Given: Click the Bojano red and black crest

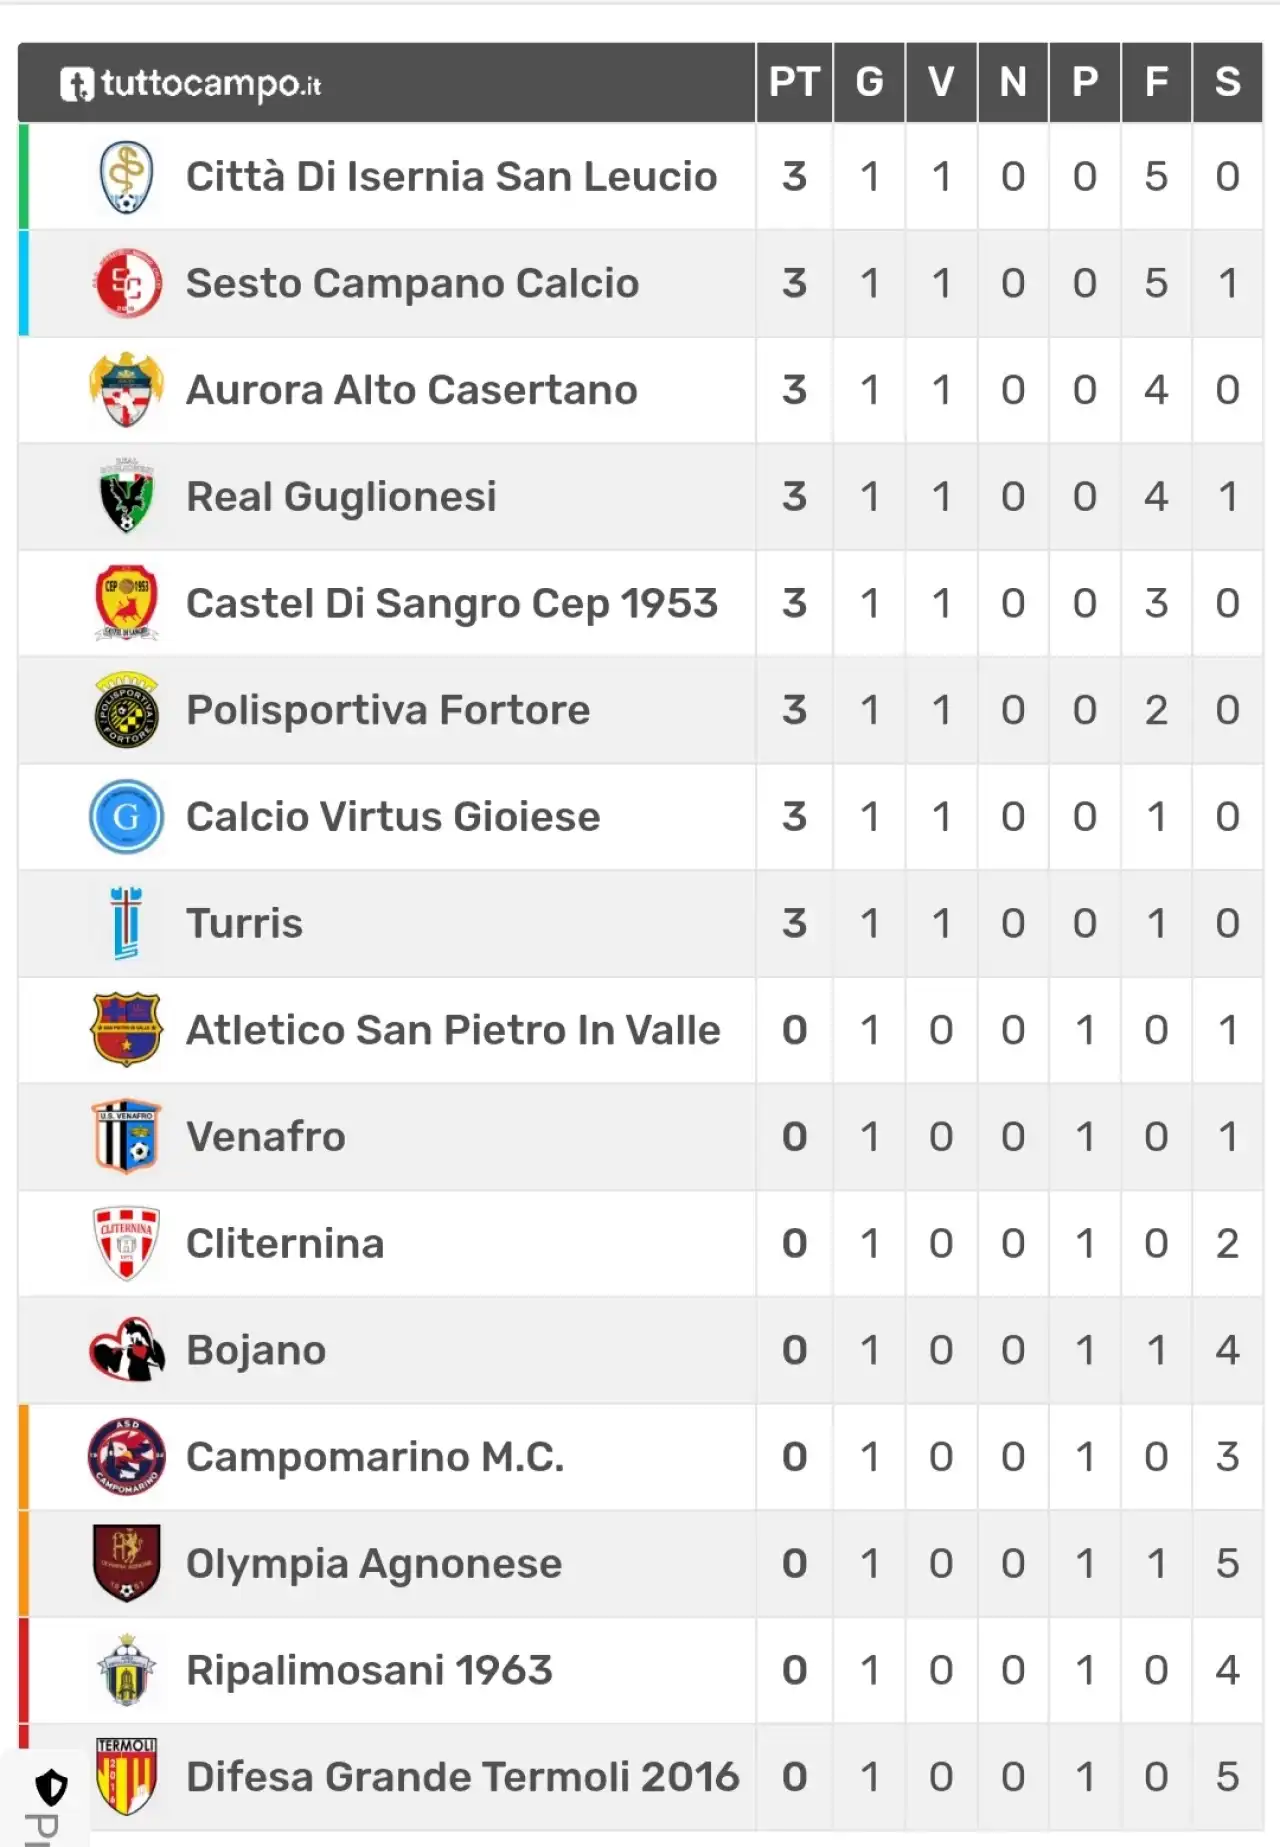Looking at the screenshot, I should coord(126,1350).
